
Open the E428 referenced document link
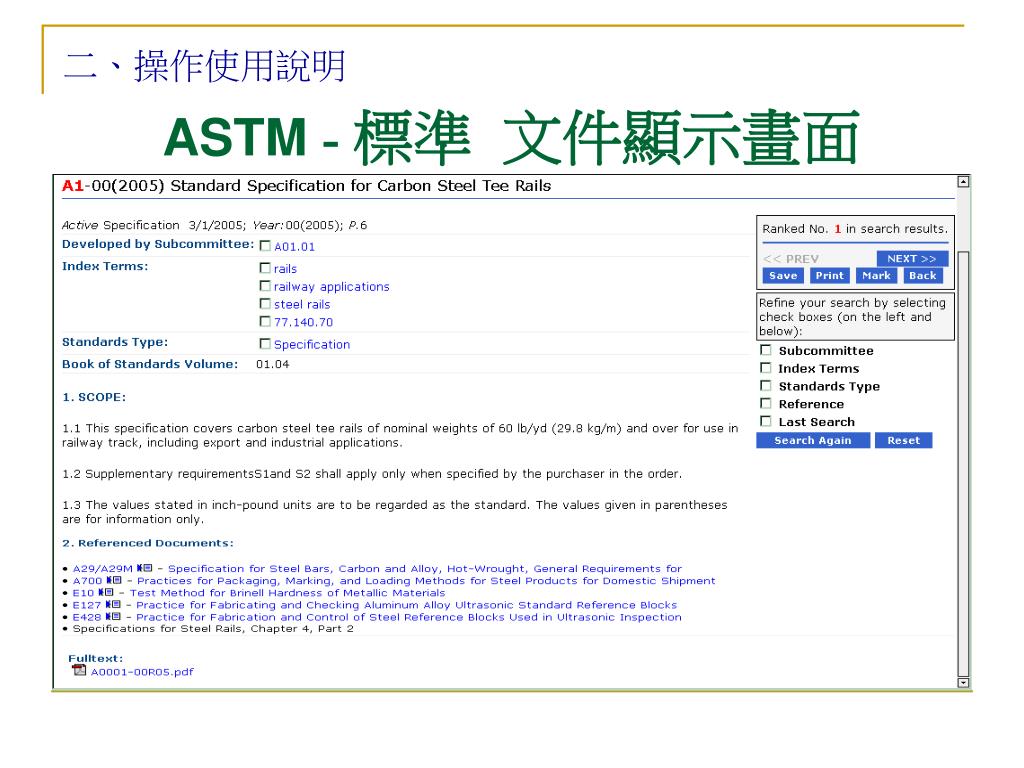tap(87, 617)
